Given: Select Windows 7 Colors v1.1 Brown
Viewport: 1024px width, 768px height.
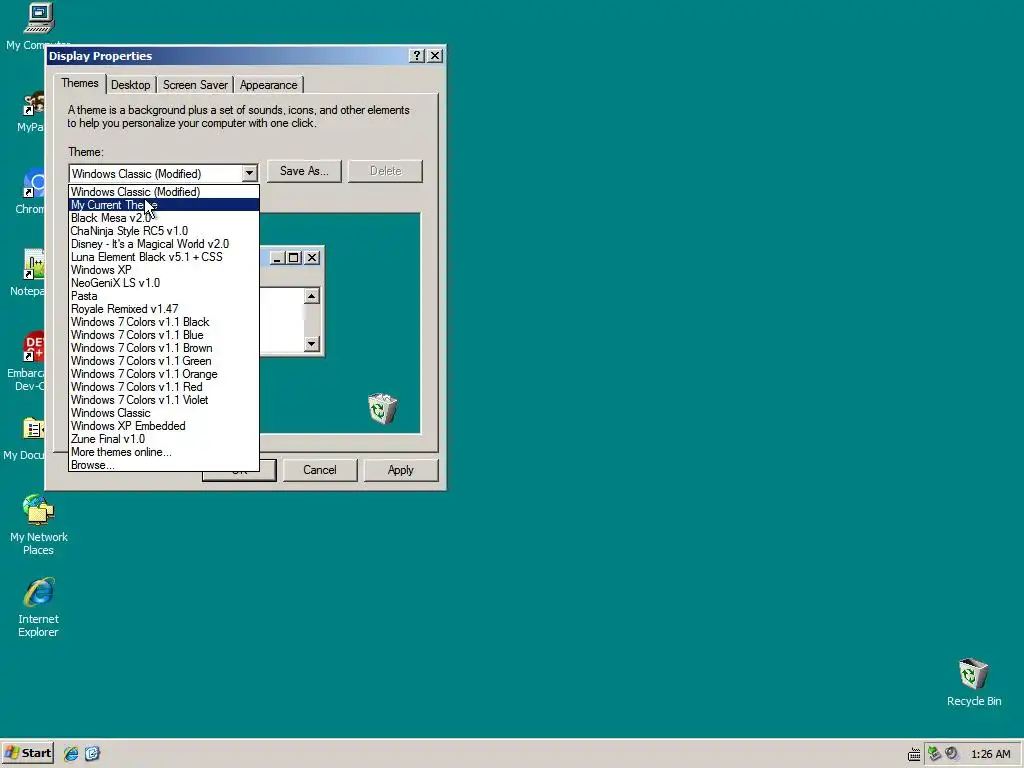Looking at the screenshot, I should pos(164,348).
